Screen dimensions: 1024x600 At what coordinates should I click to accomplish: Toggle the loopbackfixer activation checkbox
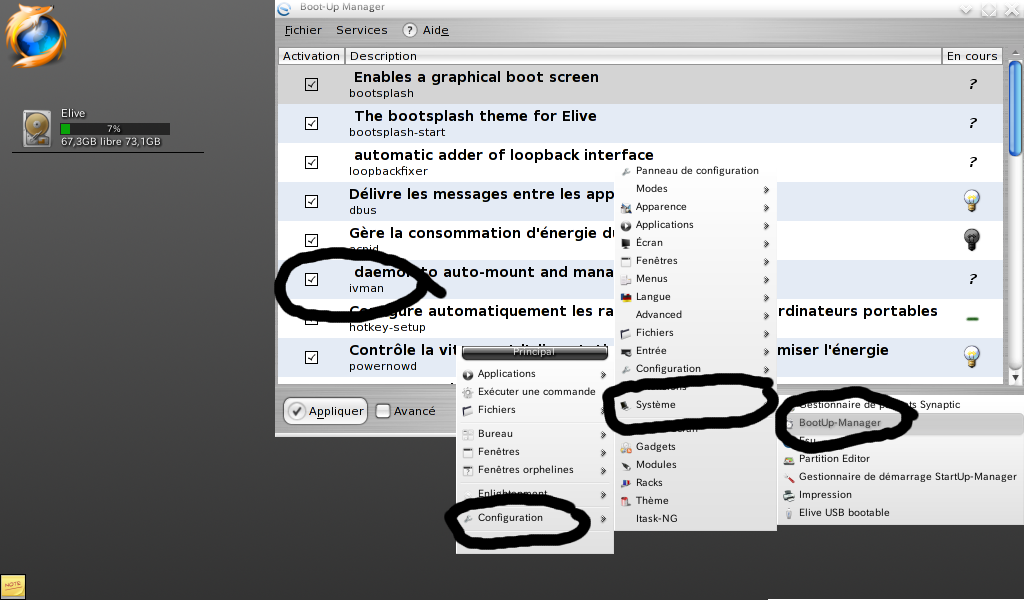(x=311, y=162)
